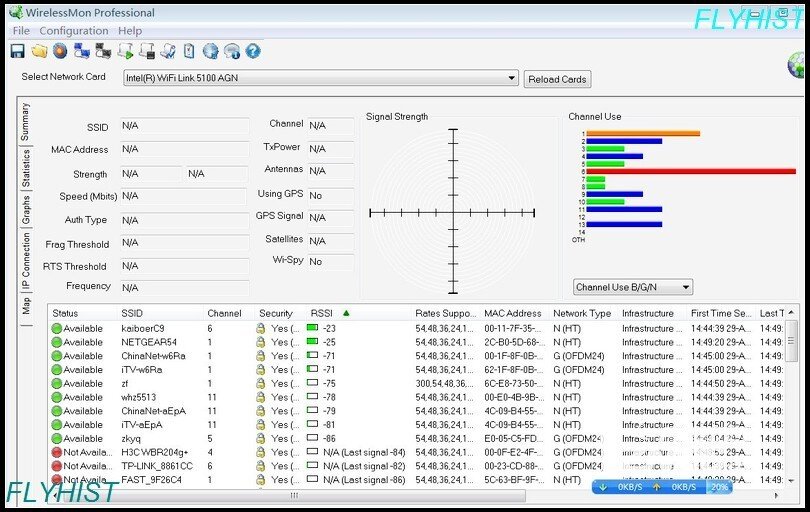
Task: Click the scroll-down arrow of network list
Action: 791,480
